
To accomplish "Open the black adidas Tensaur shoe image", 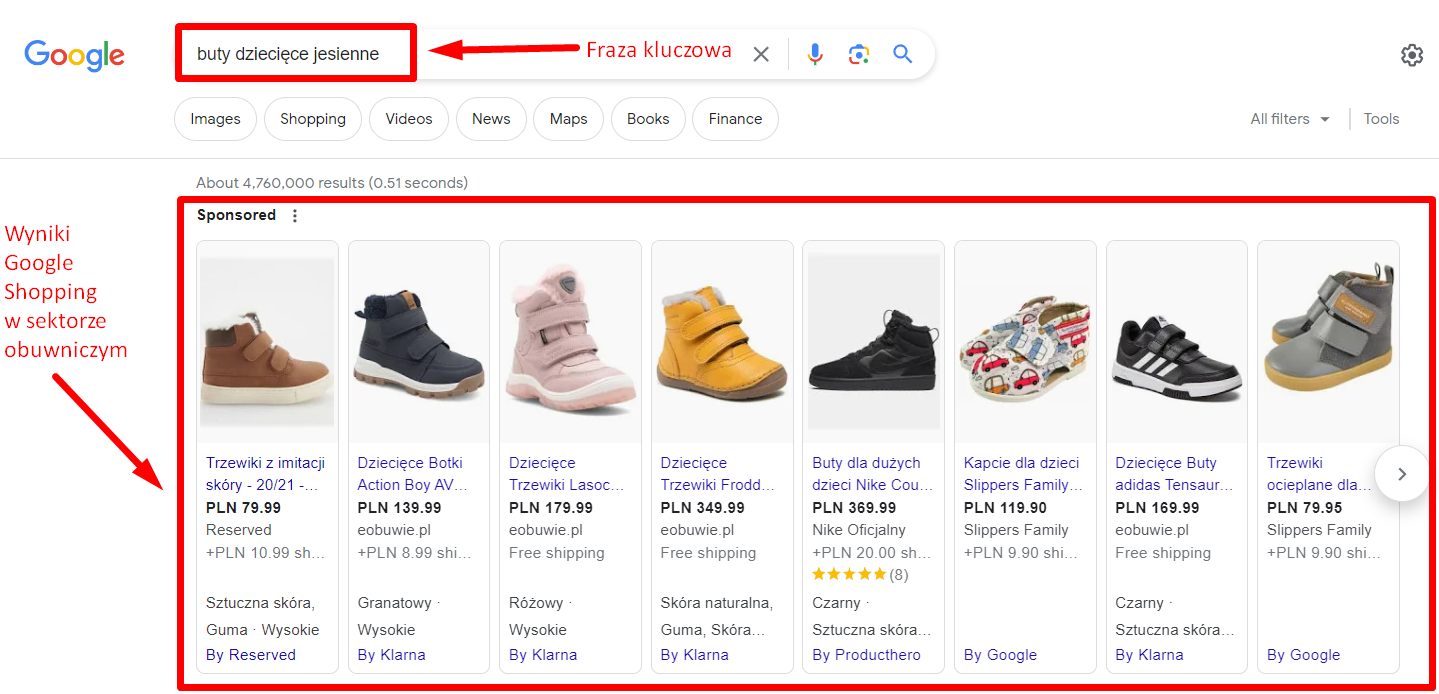I will (x=1177, y=342).
